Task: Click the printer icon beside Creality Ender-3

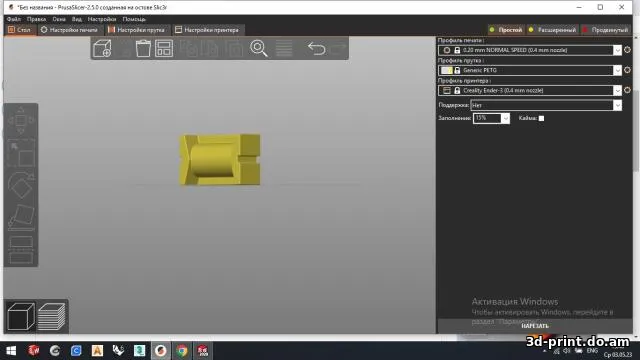Action: tap(447, 90)
